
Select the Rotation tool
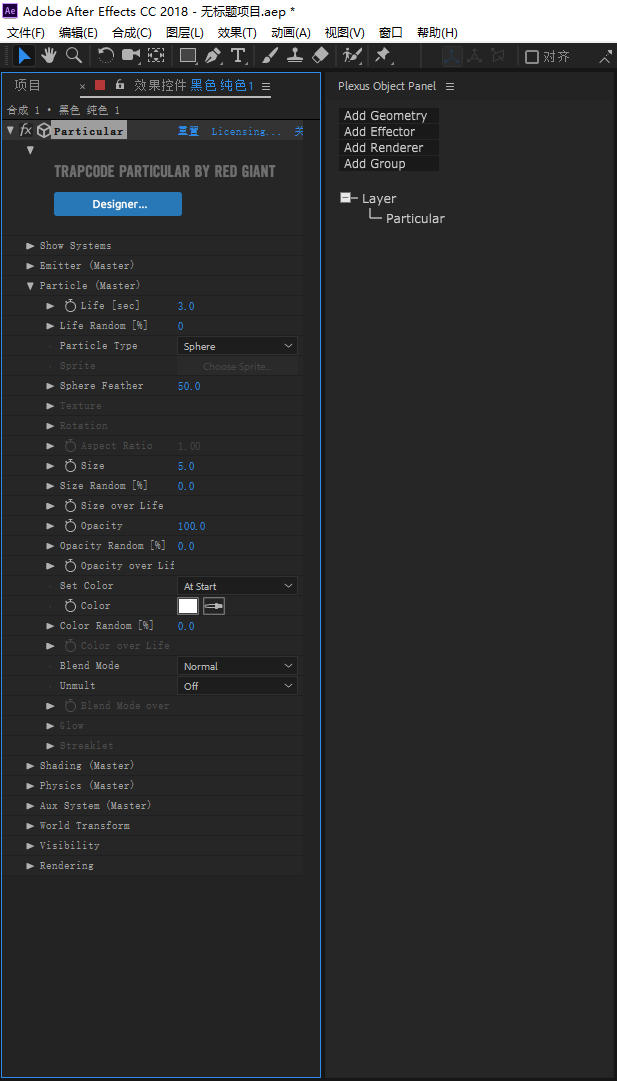(x=105, y=56)
